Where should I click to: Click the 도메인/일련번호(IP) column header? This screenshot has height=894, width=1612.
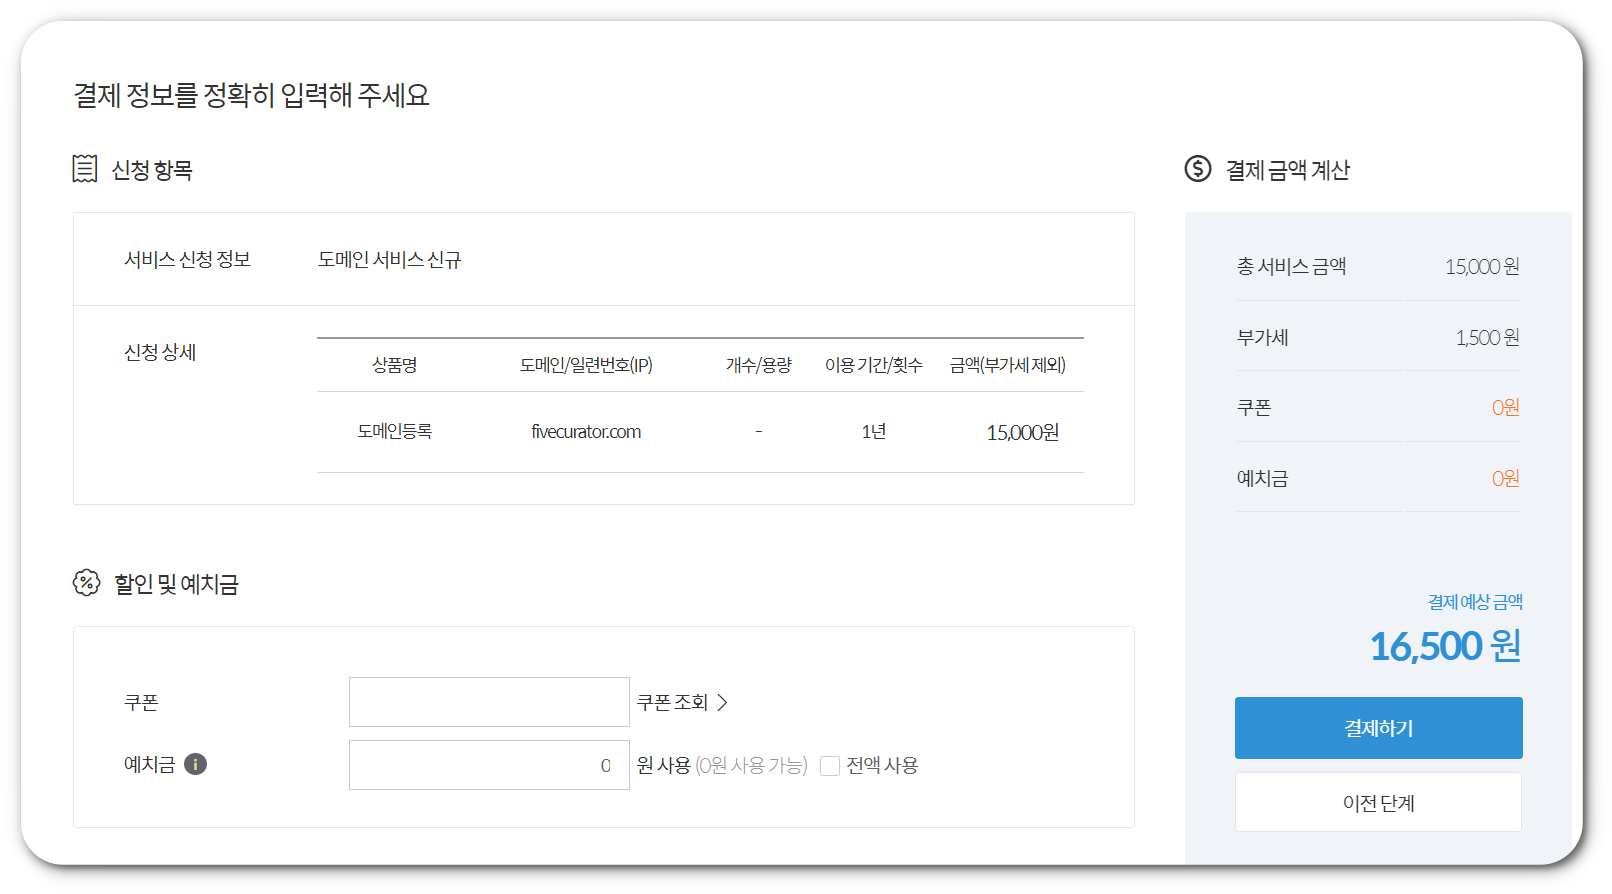586,365
